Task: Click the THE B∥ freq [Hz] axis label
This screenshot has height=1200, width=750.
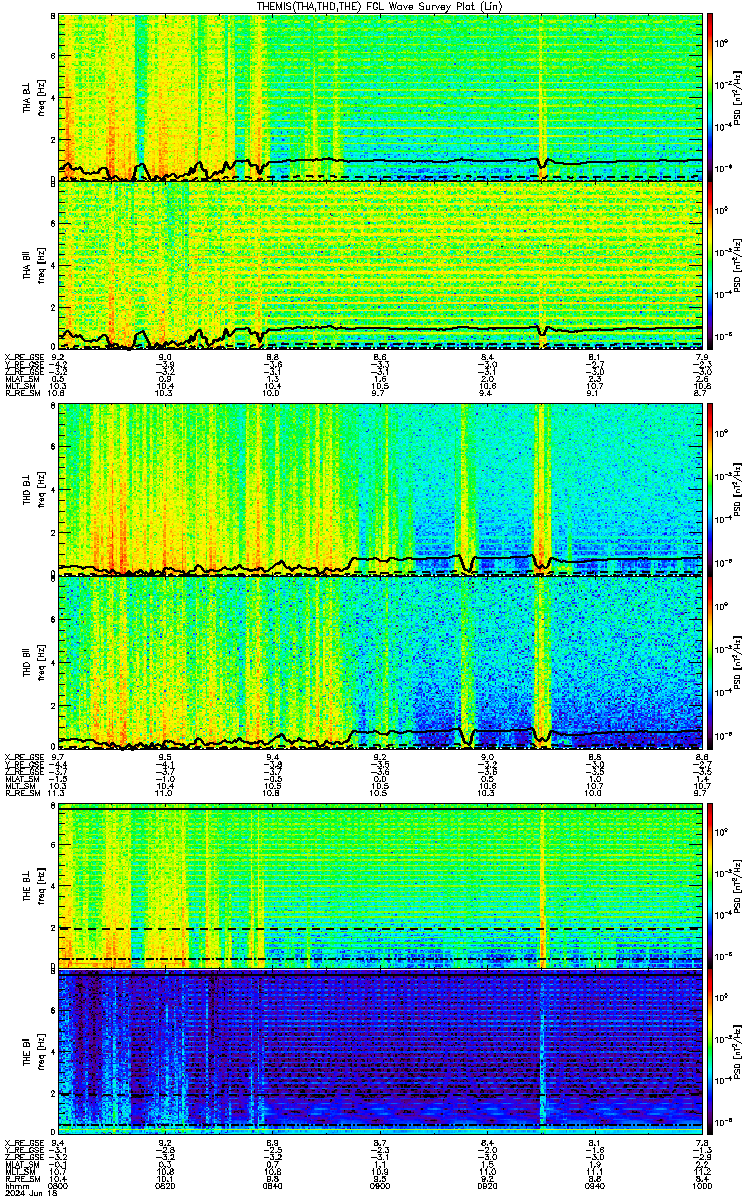Action: click(32, 1052)
